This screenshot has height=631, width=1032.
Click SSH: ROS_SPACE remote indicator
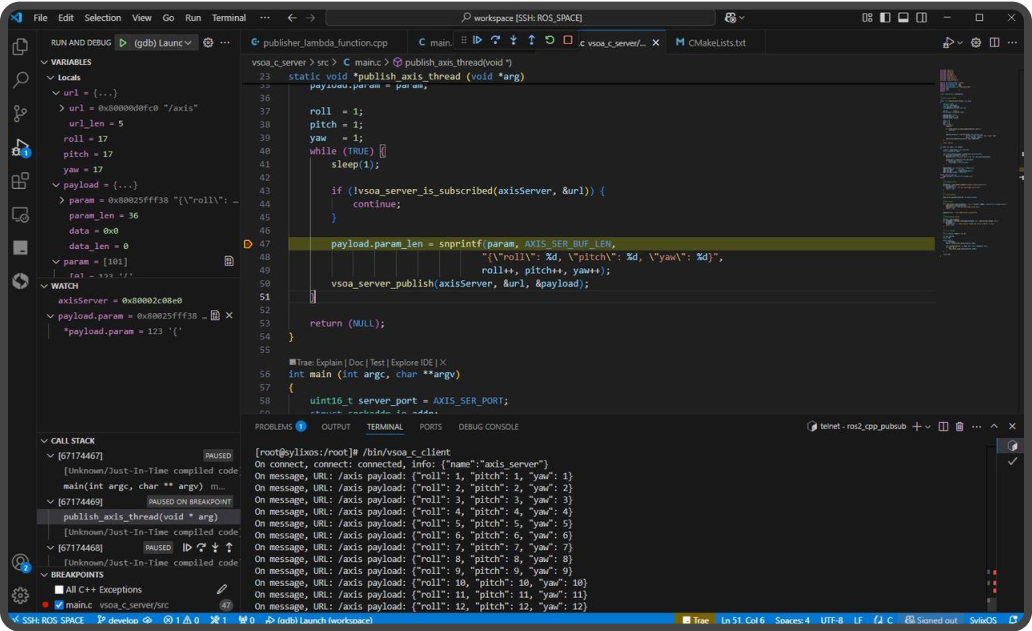coord(48,620)
